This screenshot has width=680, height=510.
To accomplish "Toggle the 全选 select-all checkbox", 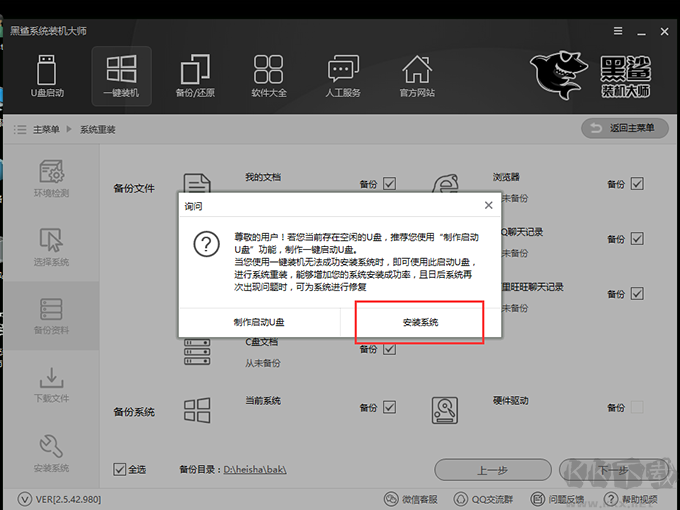I will [x=119, y=469].
